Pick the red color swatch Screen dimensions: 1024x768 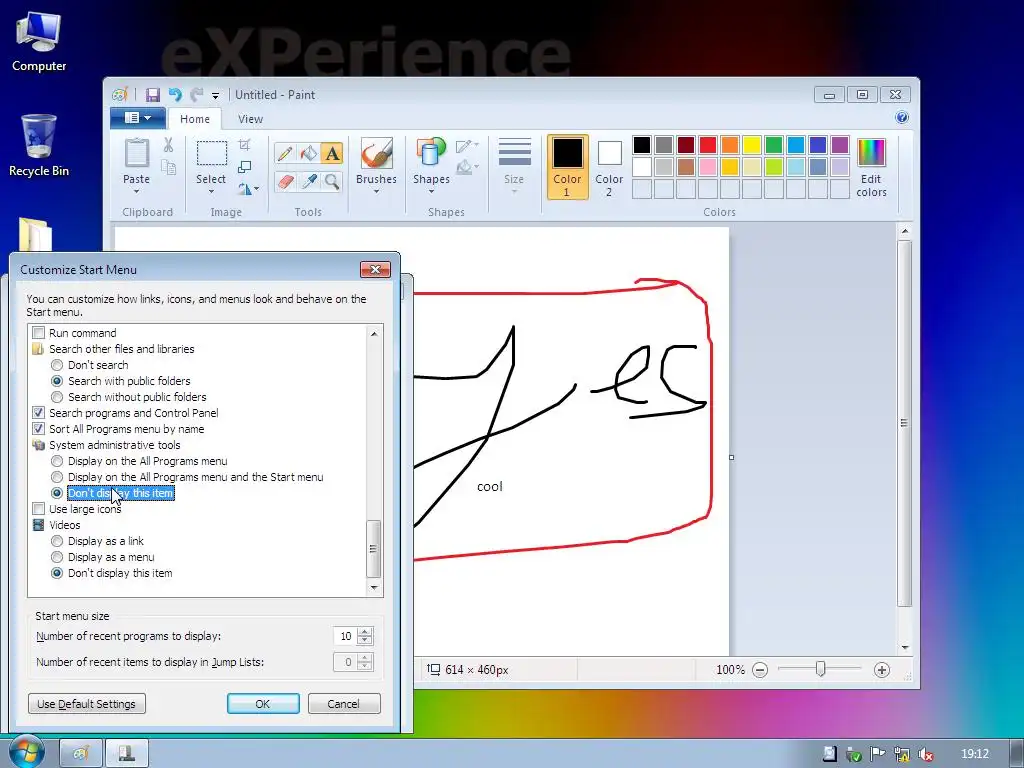(707, 145)
